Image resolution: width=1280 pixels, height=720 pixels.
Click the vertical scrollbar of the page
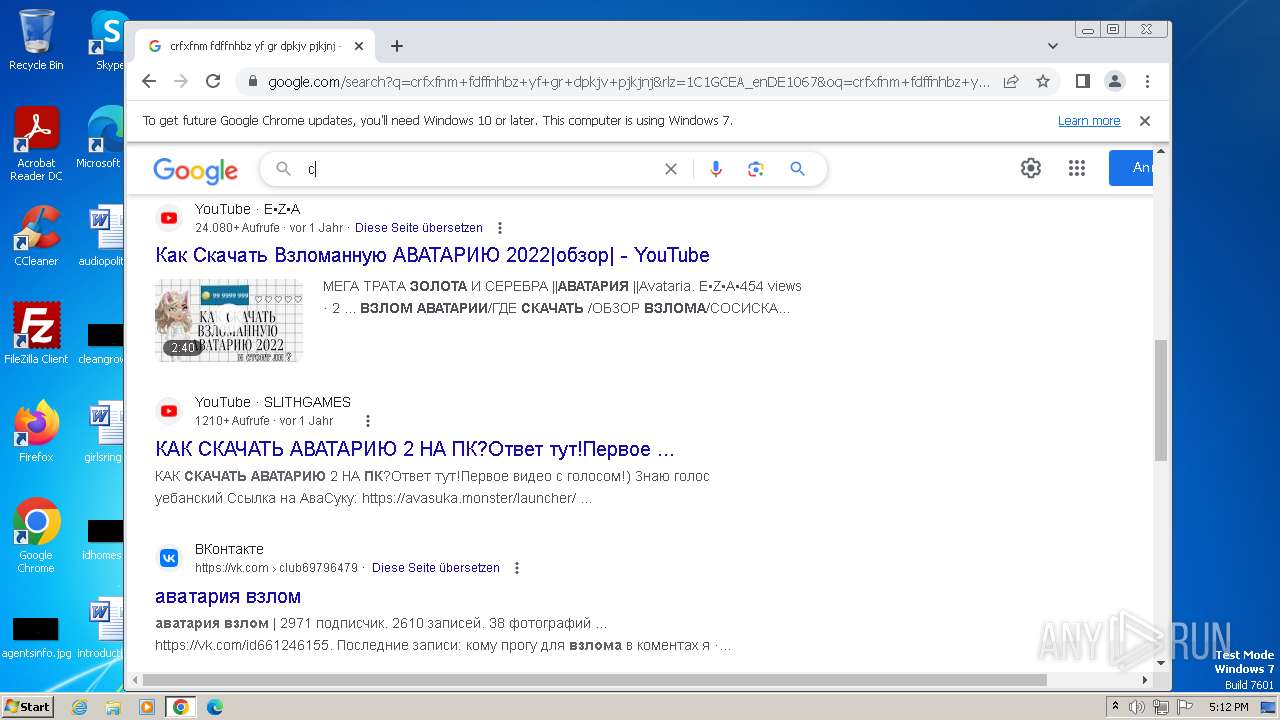1160,400
